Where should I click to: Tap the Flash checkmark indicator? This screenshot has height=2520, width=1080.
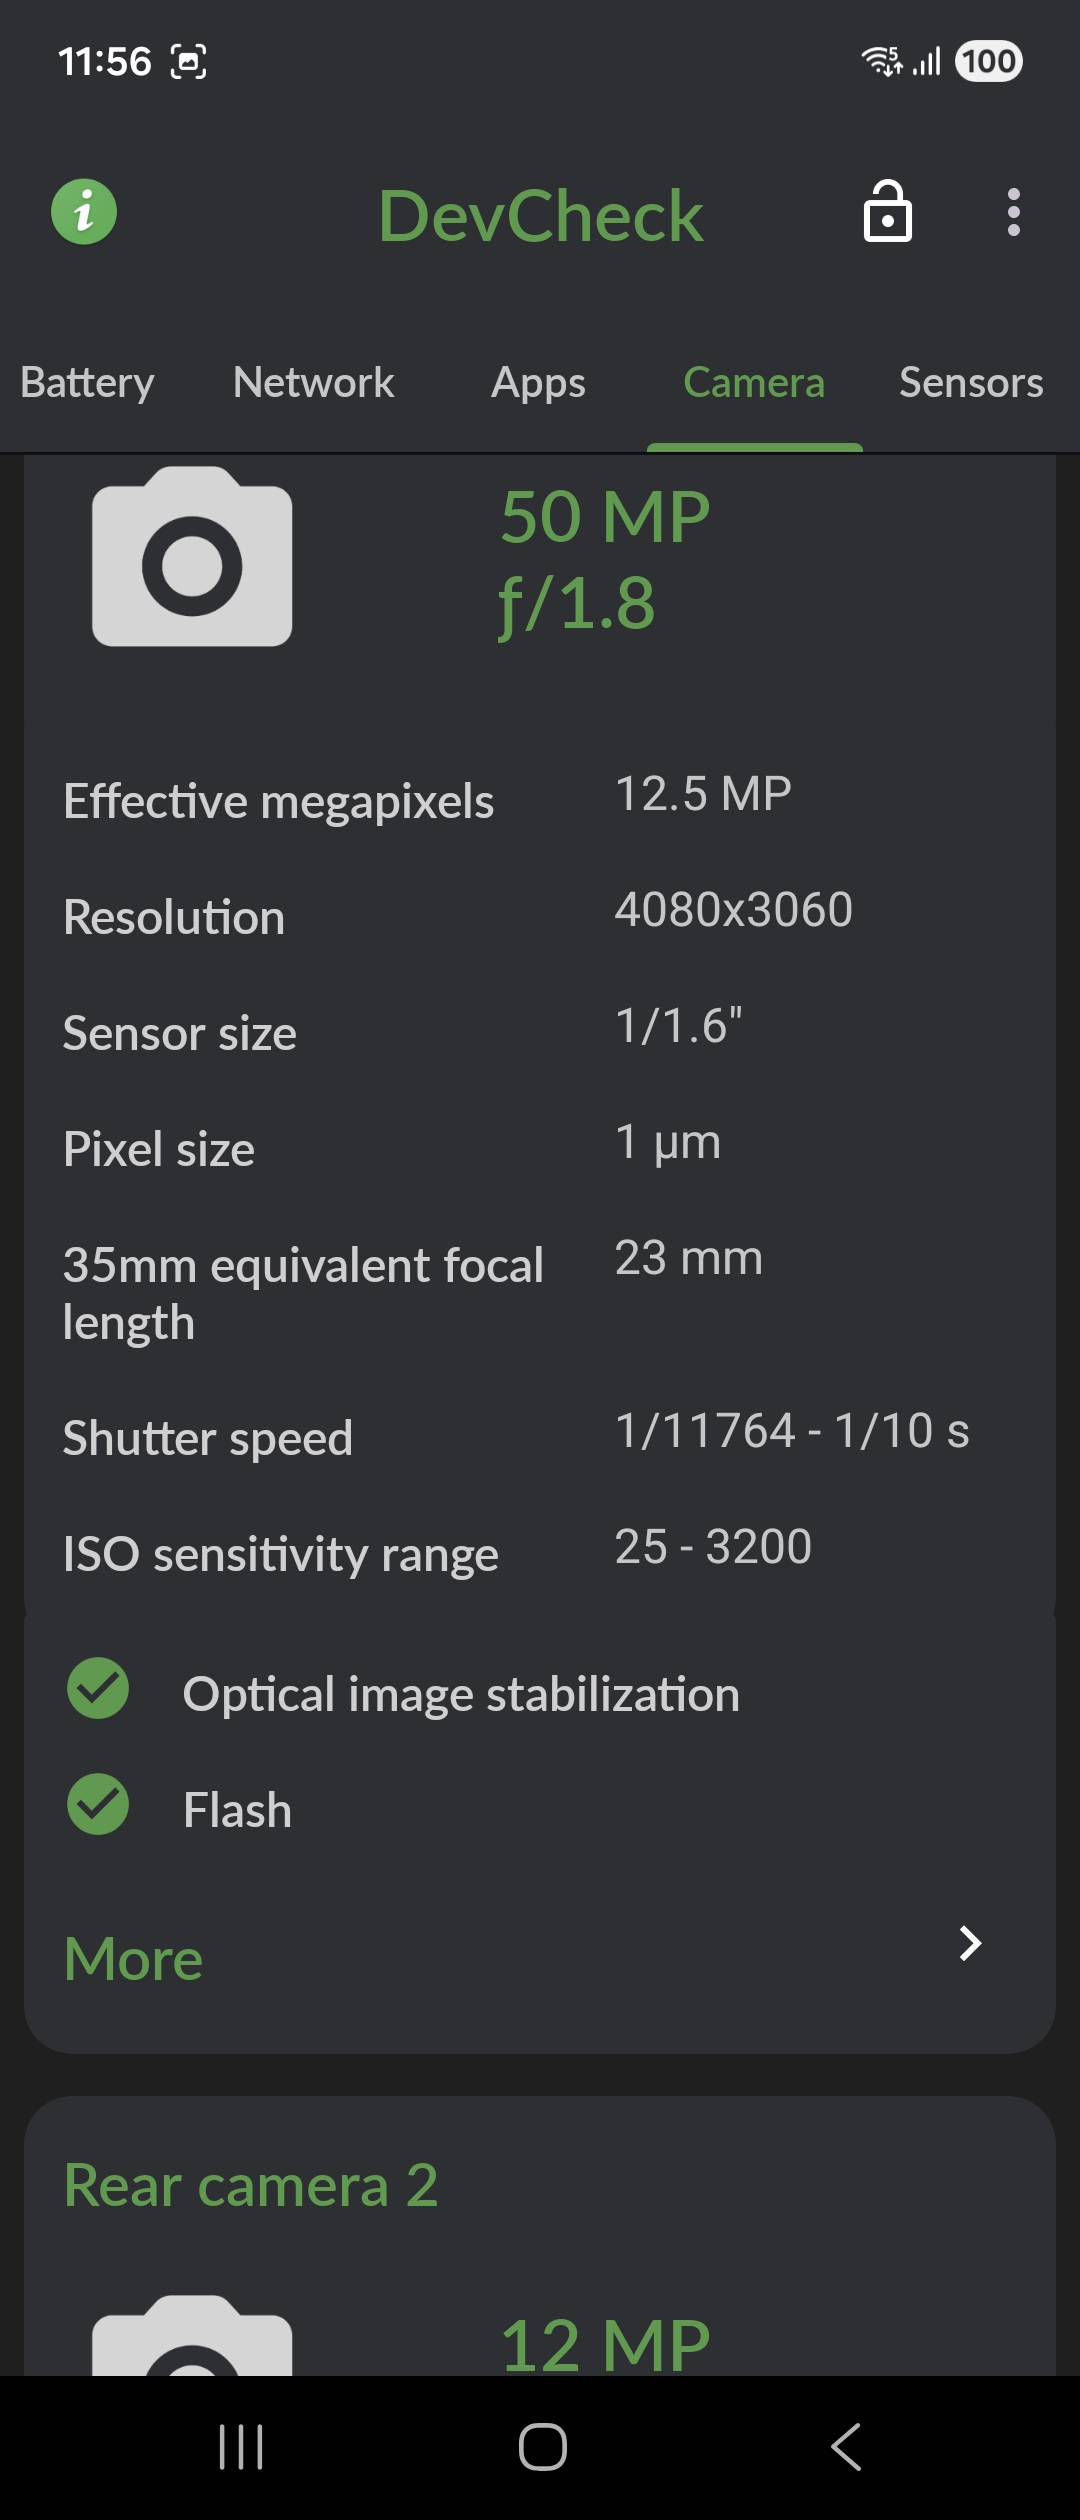pyautogui.click(x=98, y=1805)
